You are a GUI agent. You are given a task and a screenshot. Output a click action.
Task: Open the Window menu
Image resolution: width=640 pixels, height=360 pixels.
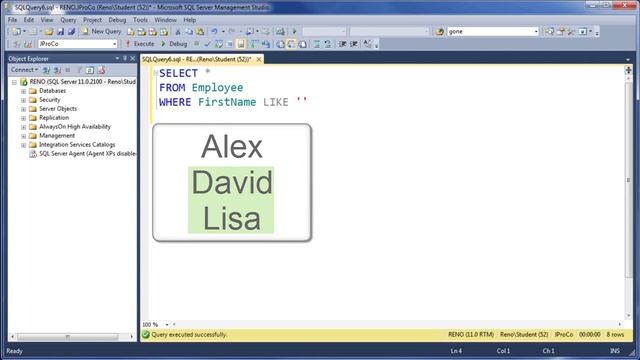point(165,20)
